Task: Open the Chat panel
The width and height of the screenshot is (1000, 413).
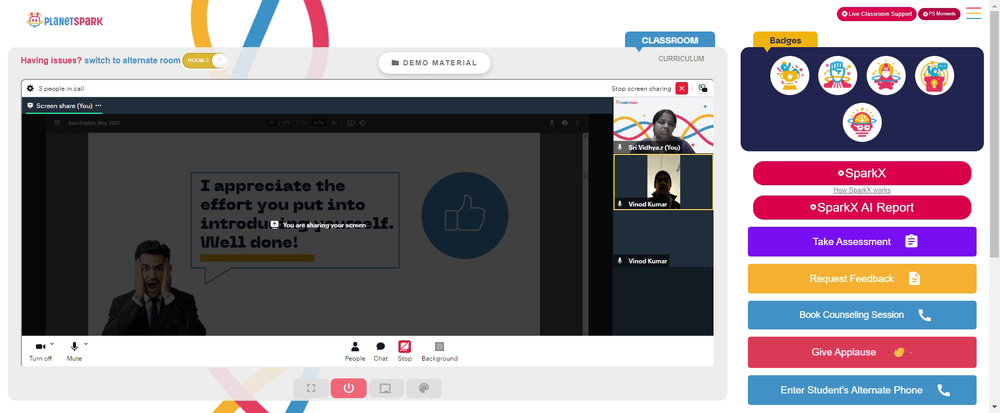Action: pos(381,351)
